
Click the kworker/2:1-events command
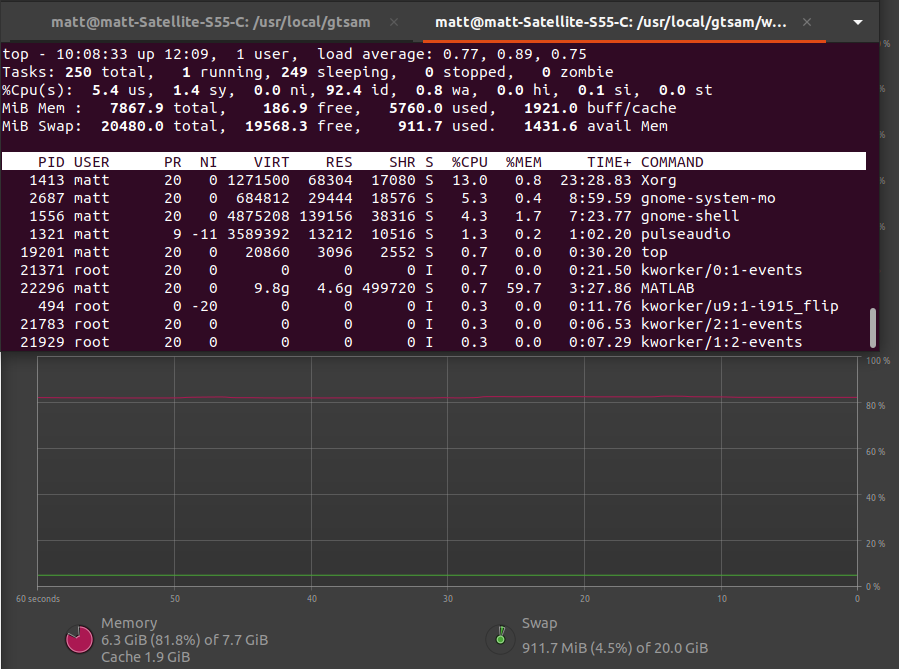click(721, 324)
